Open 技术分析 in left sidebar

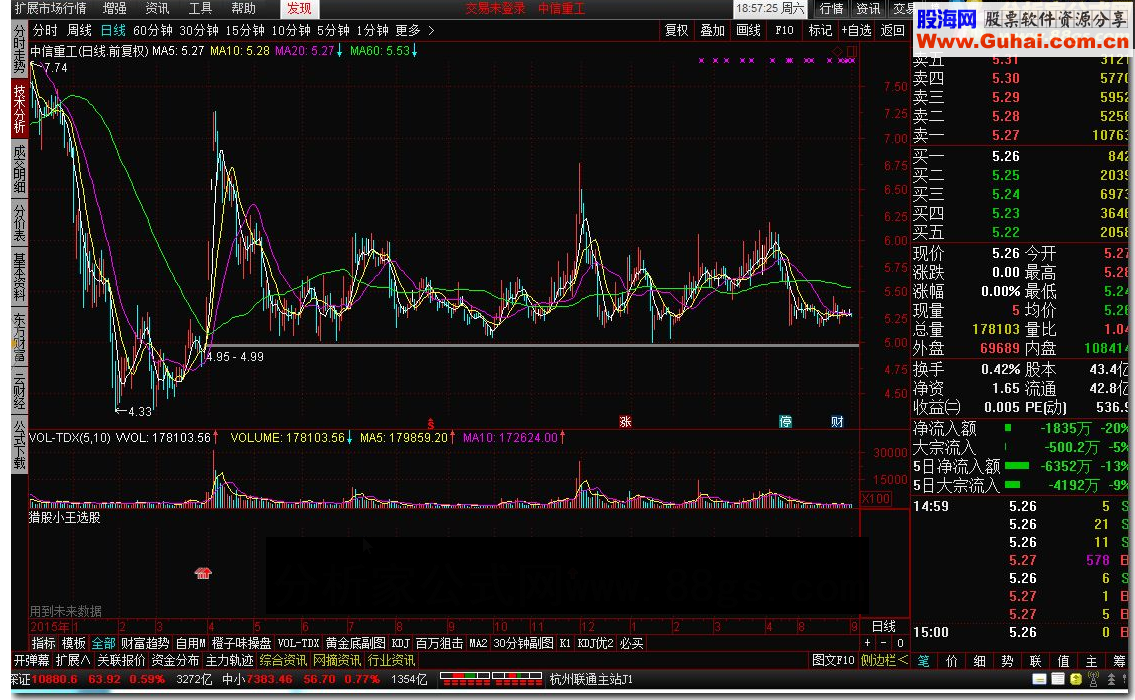[20, 109]
